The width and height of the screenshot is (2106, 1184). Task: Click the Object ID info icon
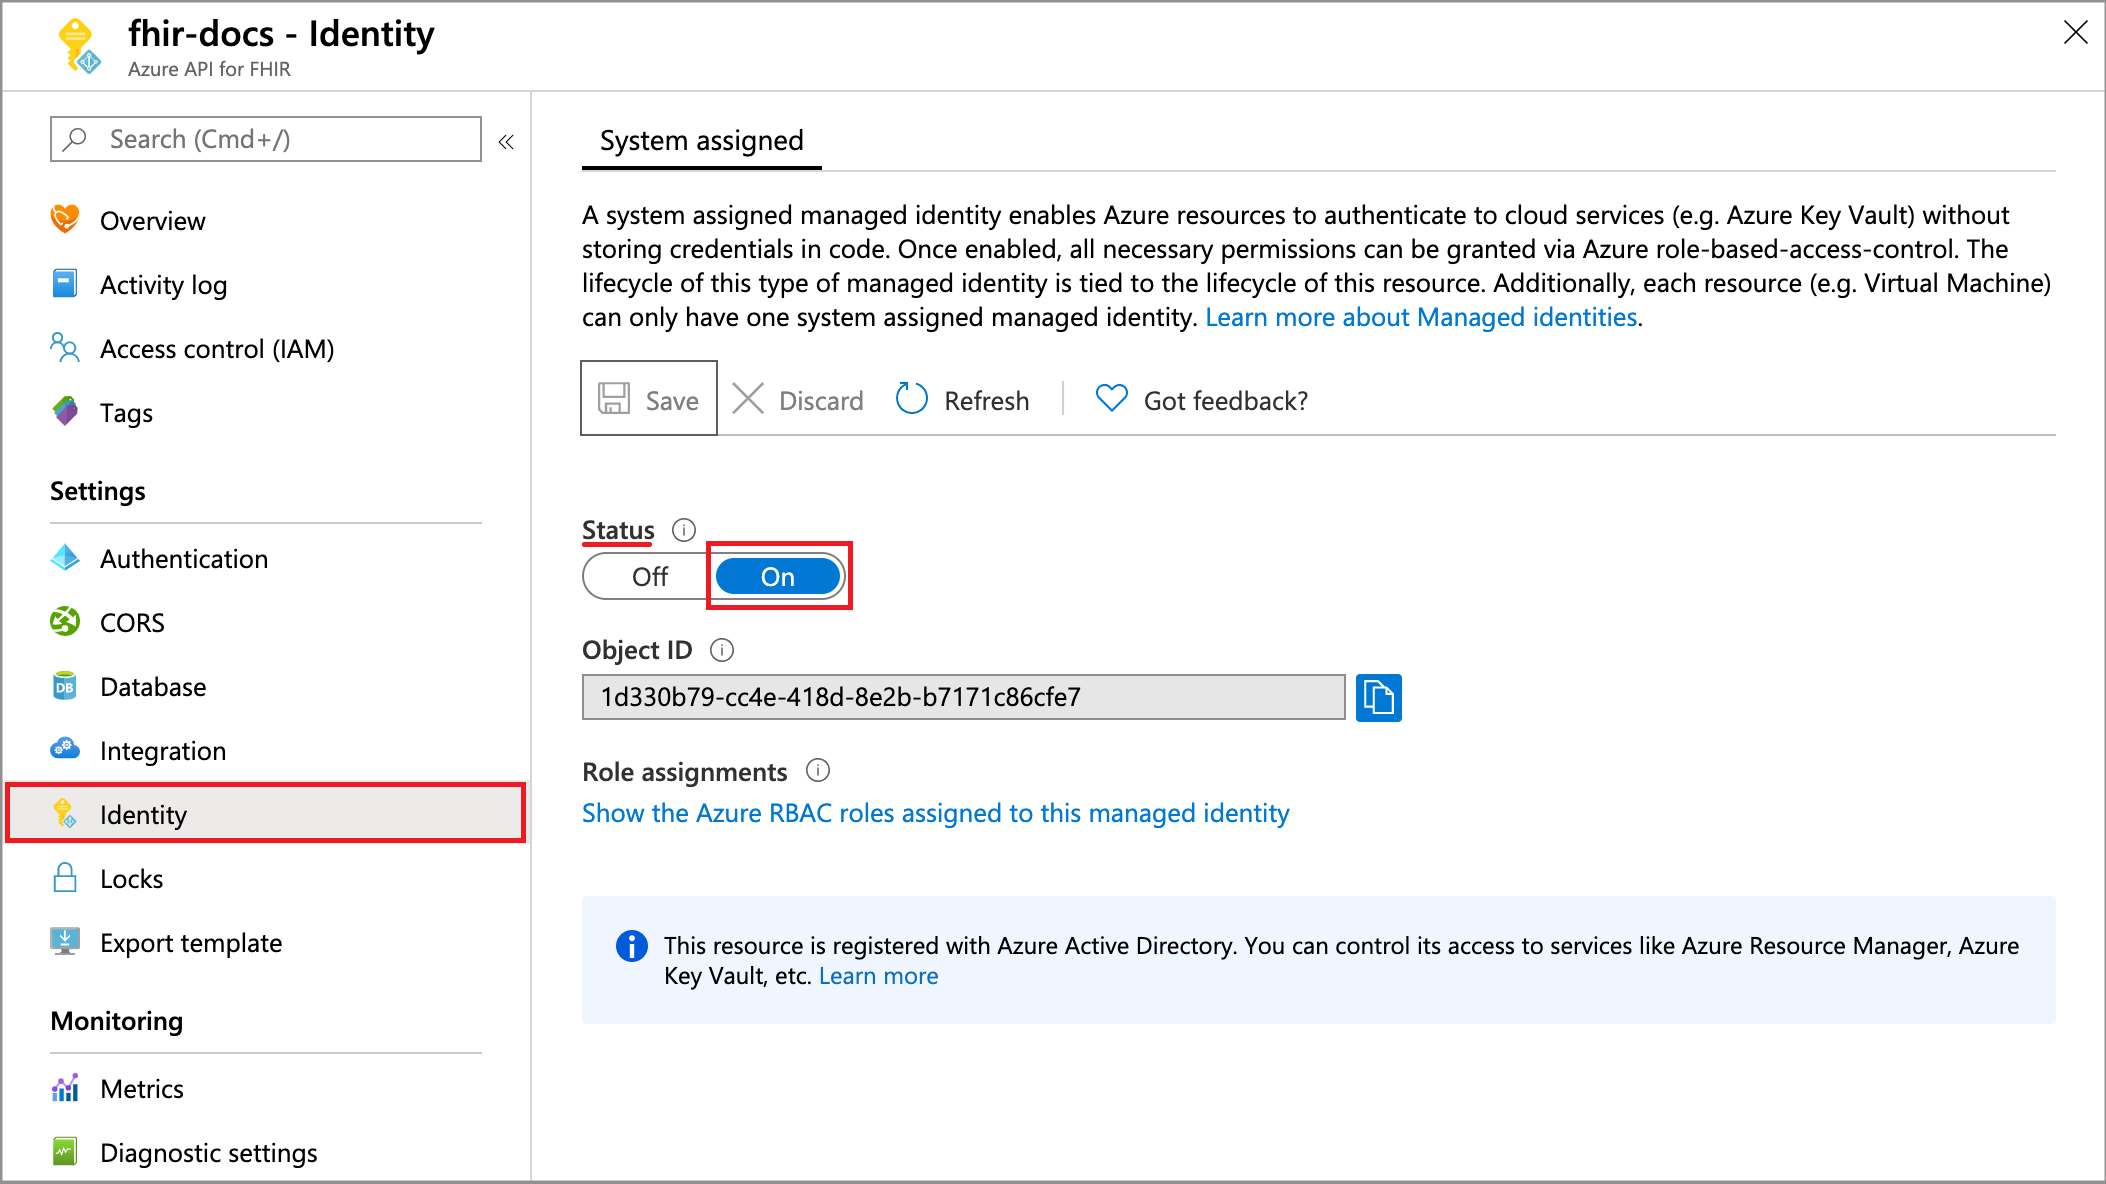[722, 650]
